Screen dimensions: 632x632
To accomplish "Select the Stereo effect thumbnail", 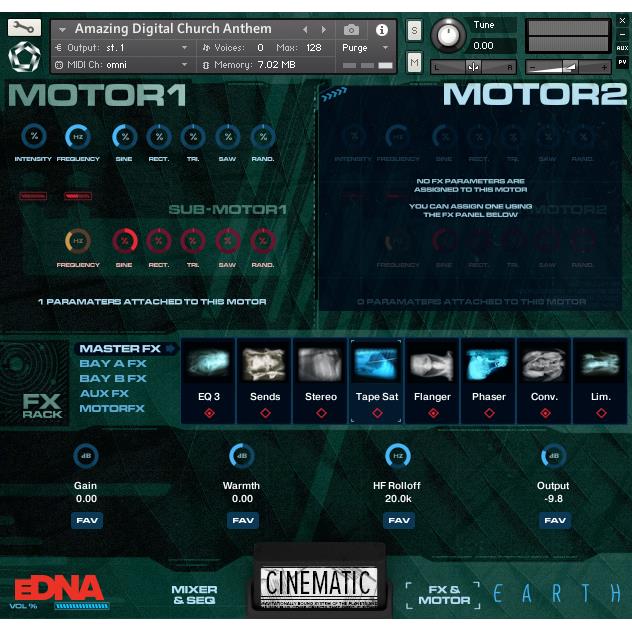I will [x=320, y=364].
